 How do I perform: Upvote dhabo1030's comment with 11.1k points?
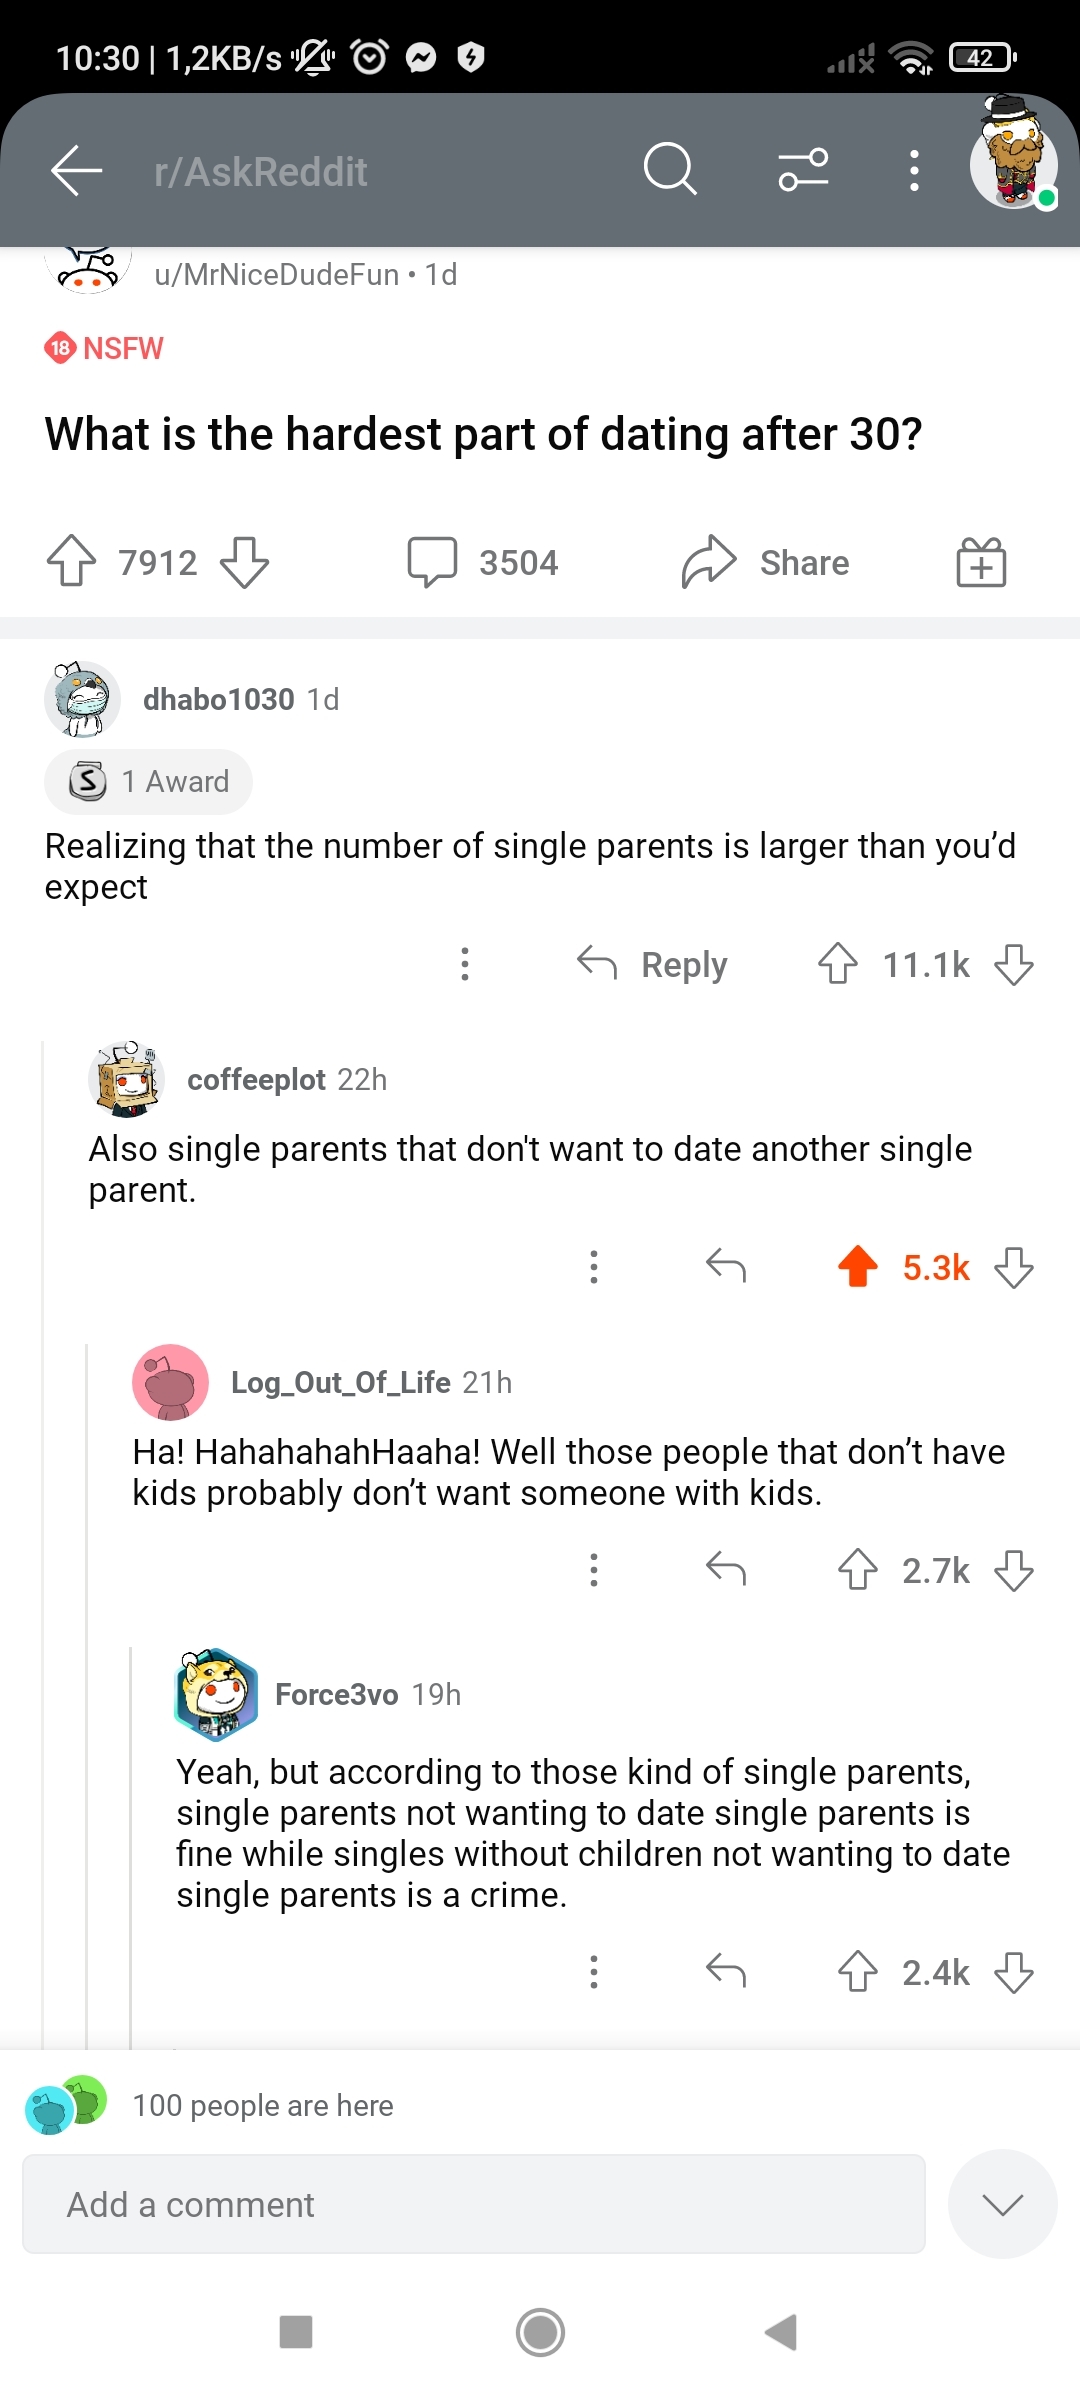838,964
